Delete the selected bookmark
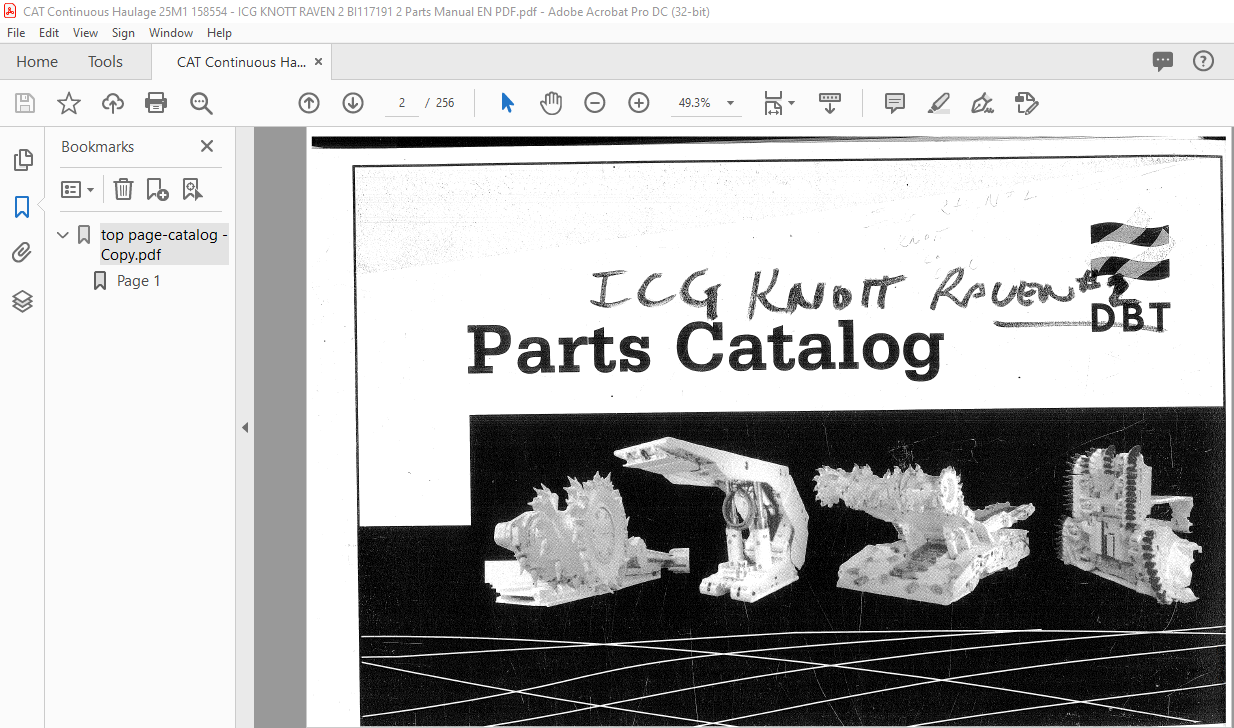Image resolution: width=1234 pixels, height=728 pixels. coord(123,189)
